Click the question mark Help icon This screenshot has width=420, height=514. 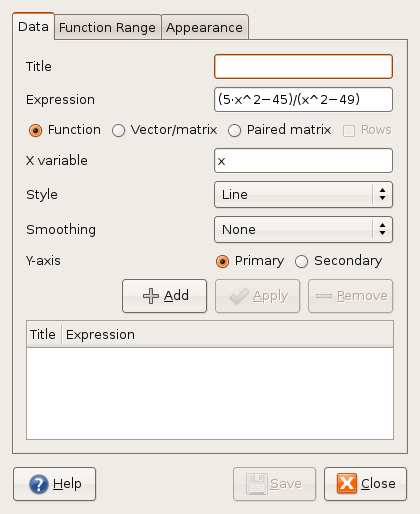point(39,484)
